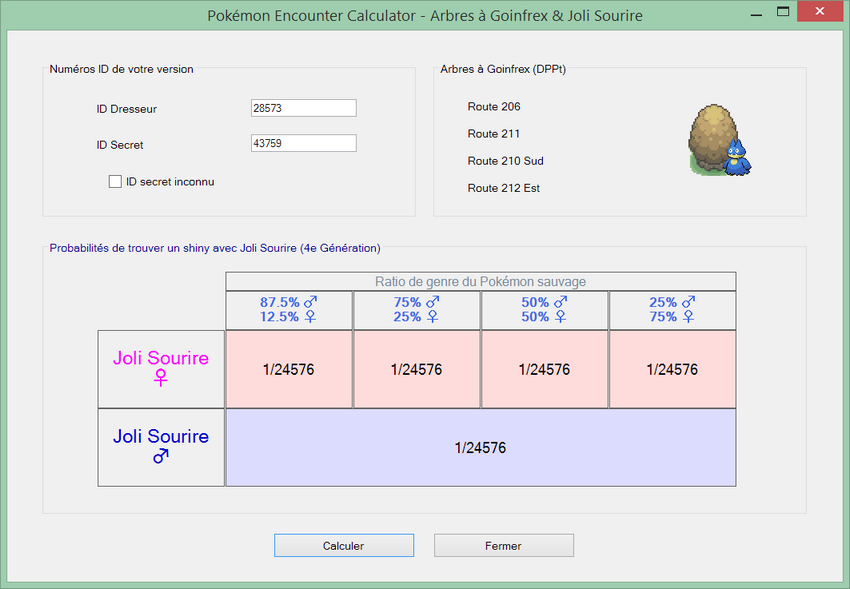The image size is (850, 589).
Task: Click pink result cell under 87.5% male
Action: [289, 370]
